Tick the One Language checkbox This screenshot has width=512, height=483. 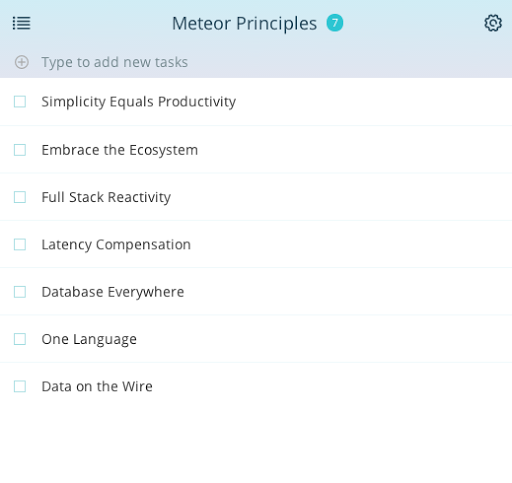pyautogui.click(x=20, y=339)
